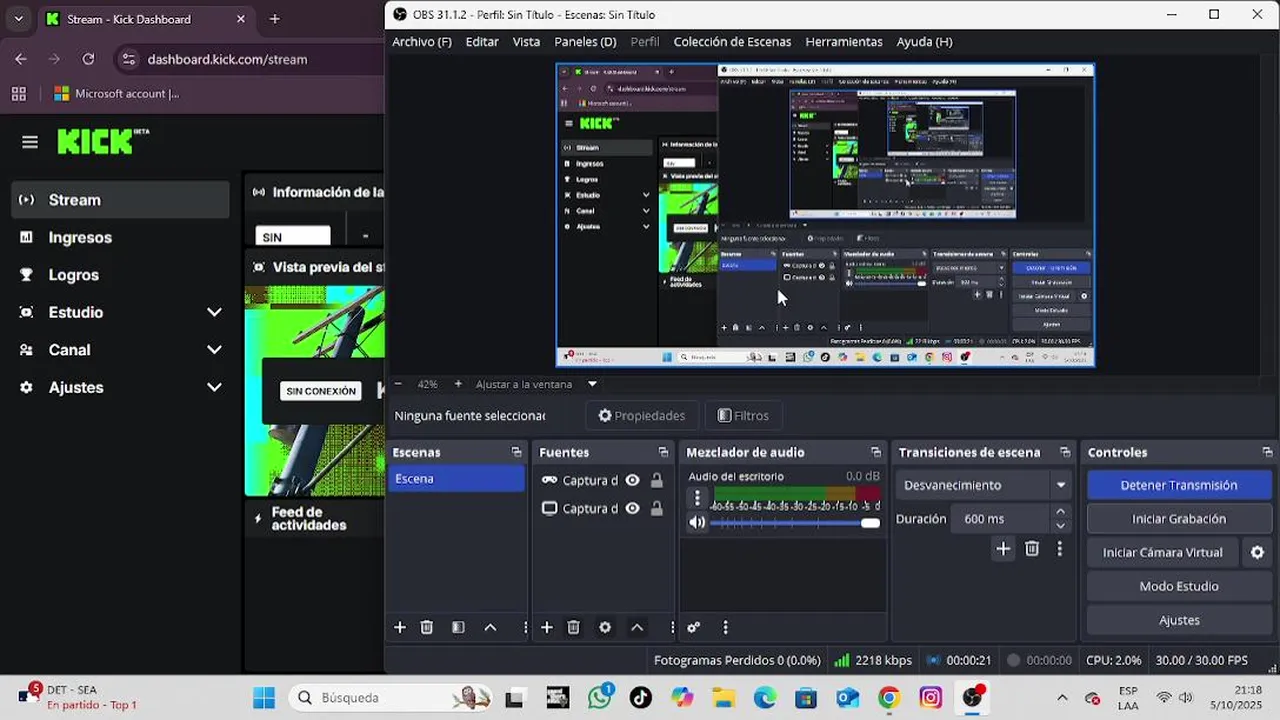Switch to Modo Estudio
Image resolution: width=1280 pixels, height=720 pixels.
tap(1178, 586)
